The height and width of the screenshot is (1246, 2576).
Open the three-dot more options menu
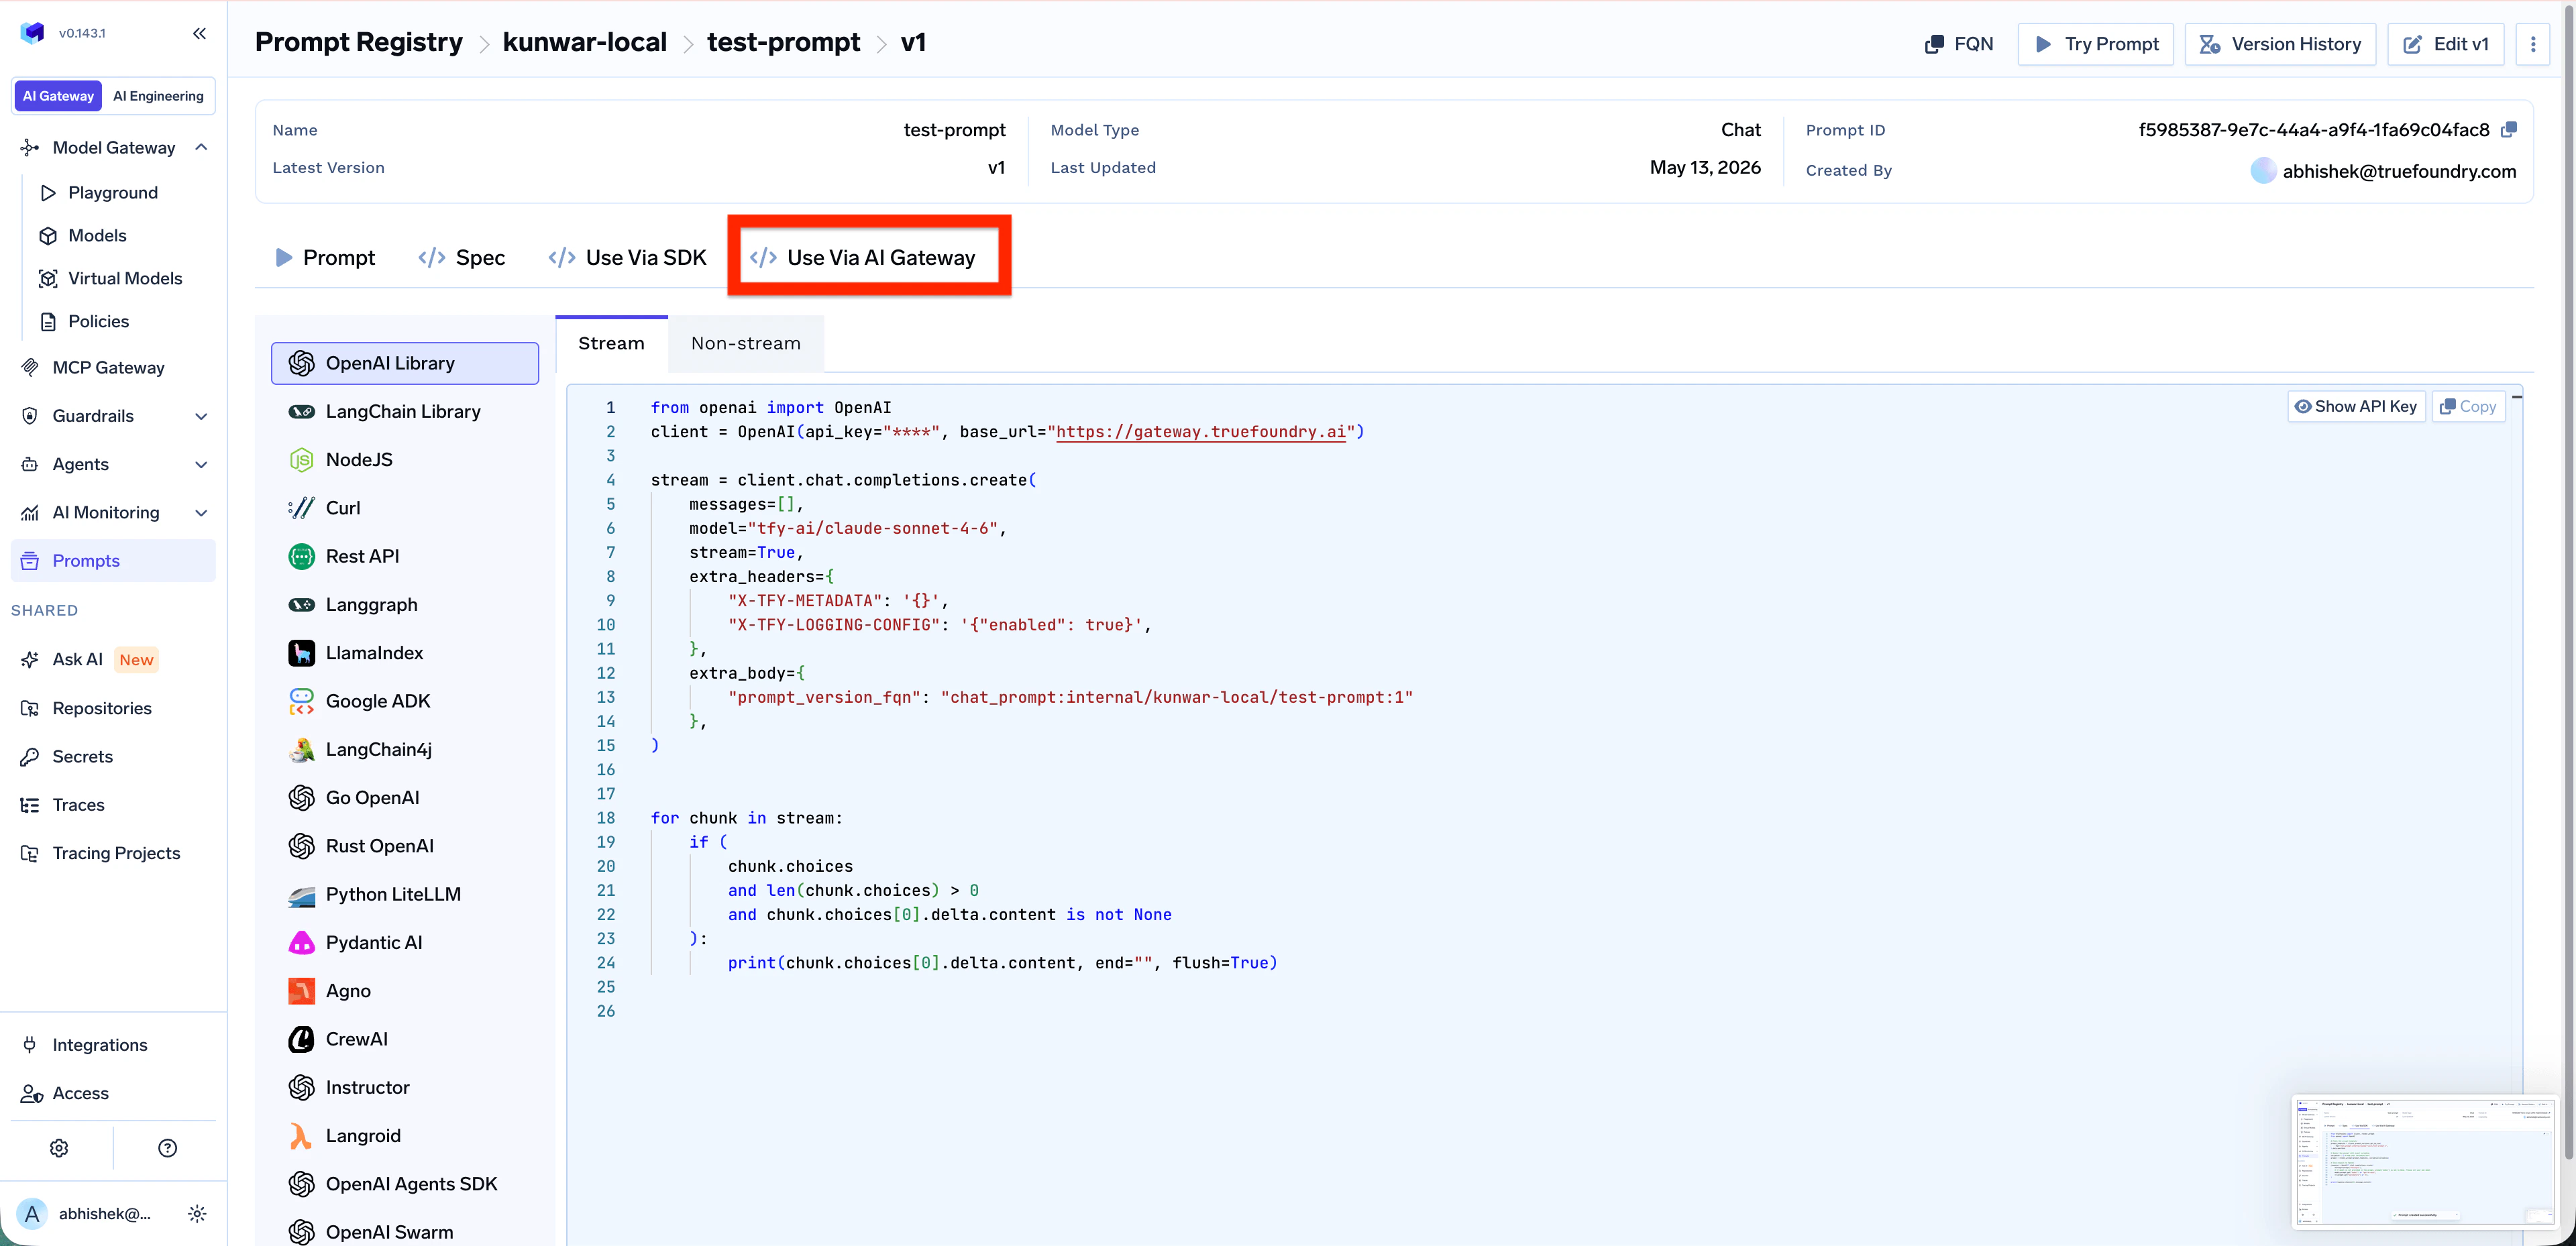[x=2533, y=44]
